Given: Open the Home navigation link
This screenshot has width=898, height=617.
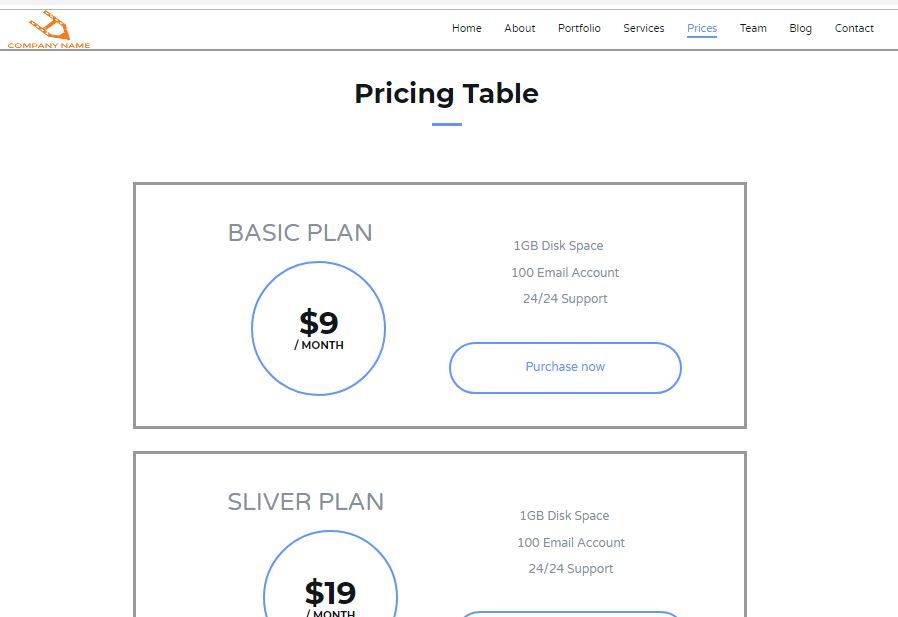Looking at the screenshot, I should coord(466,28).
